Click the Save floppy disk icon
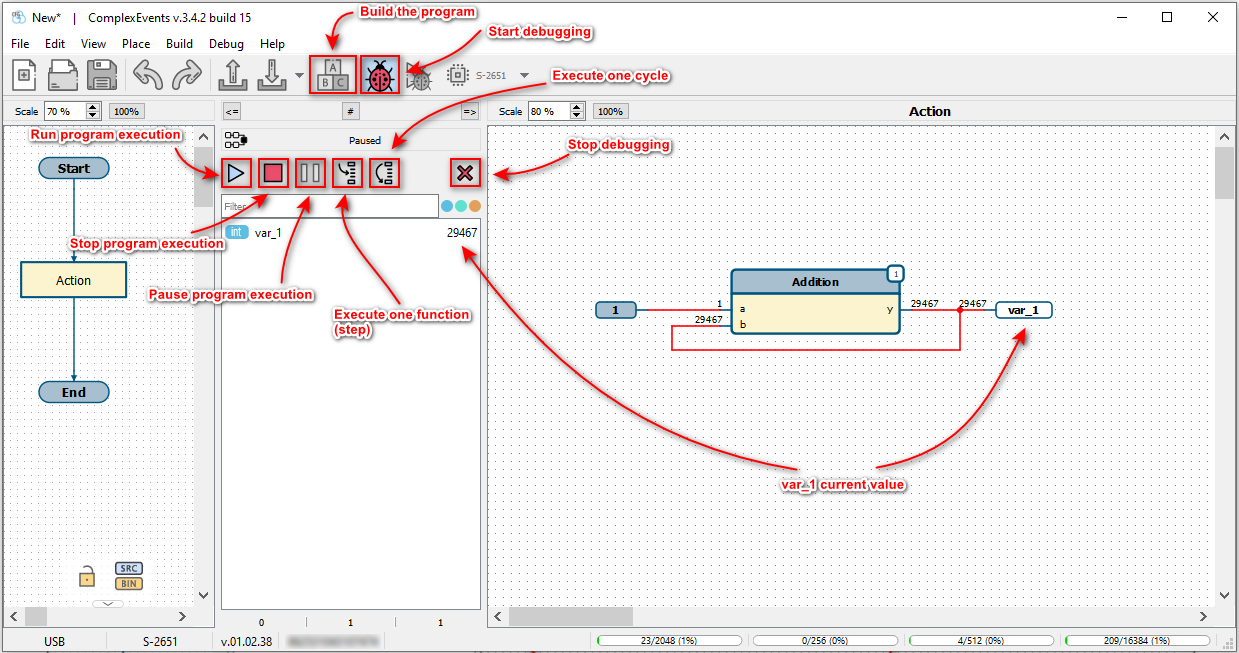This screenshot has height=653, width=1239. point(101,75)
